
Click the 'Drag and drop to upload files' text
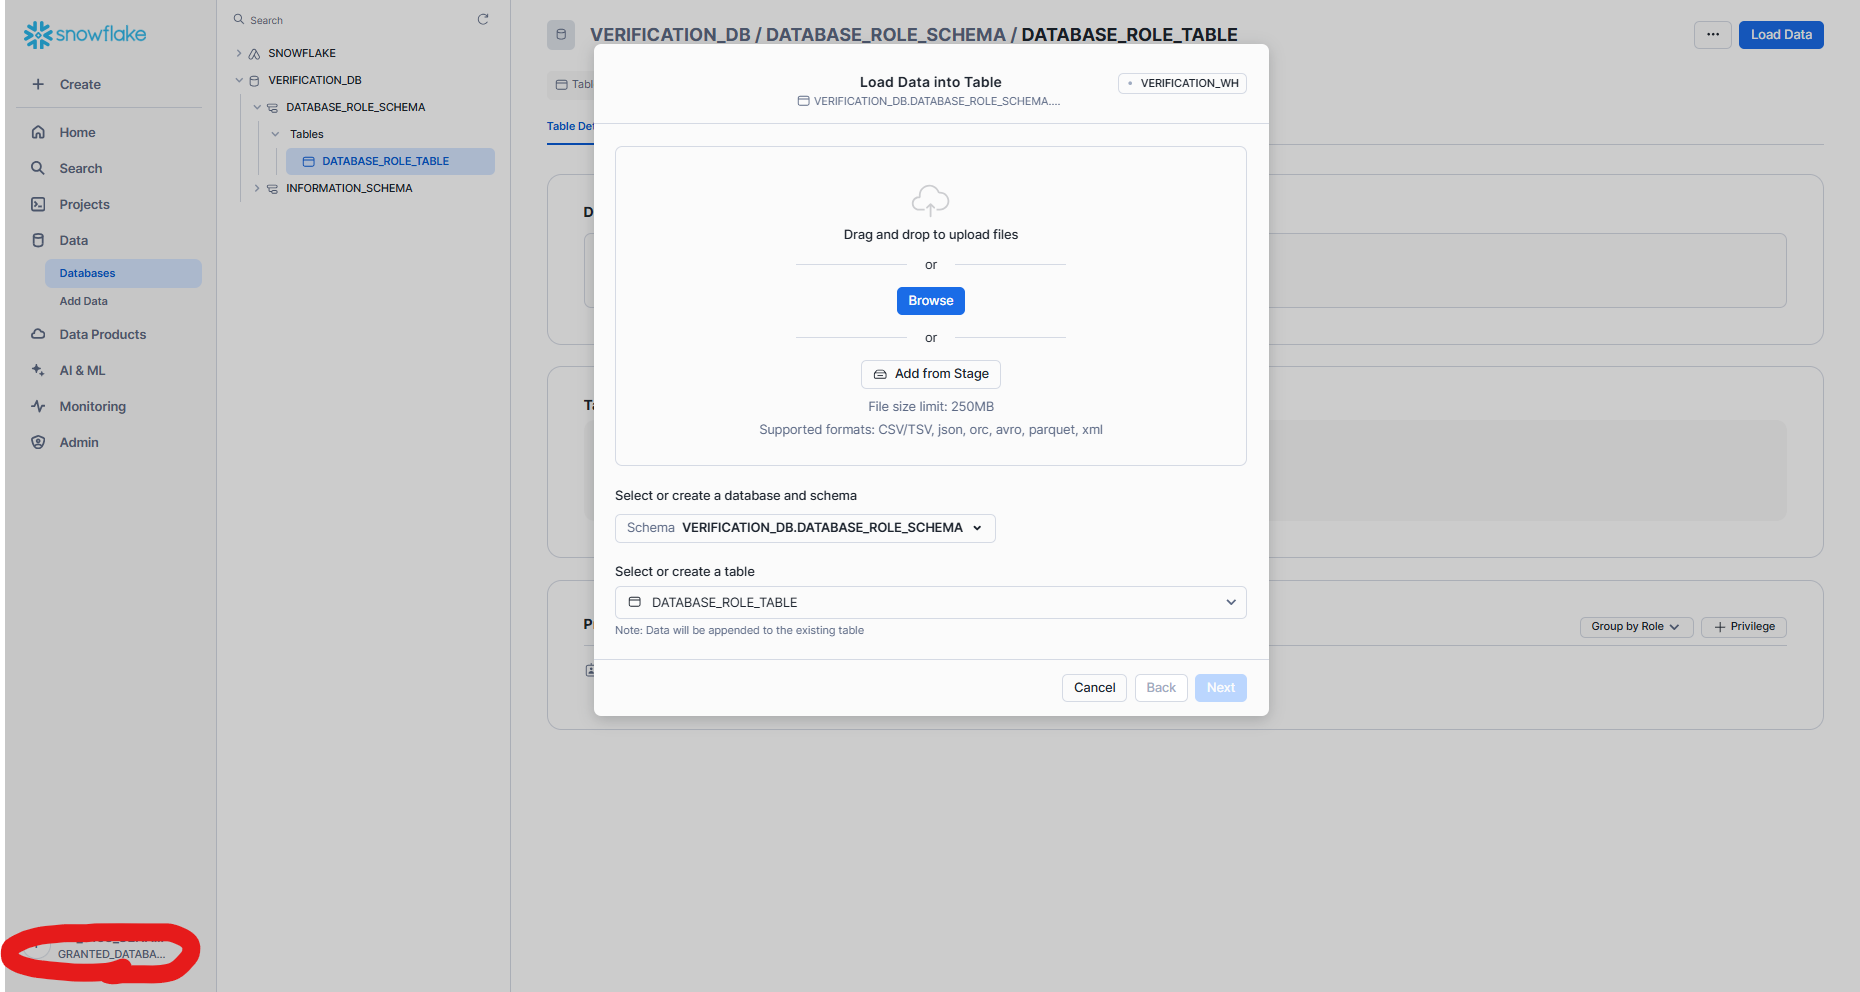point(930,235)
